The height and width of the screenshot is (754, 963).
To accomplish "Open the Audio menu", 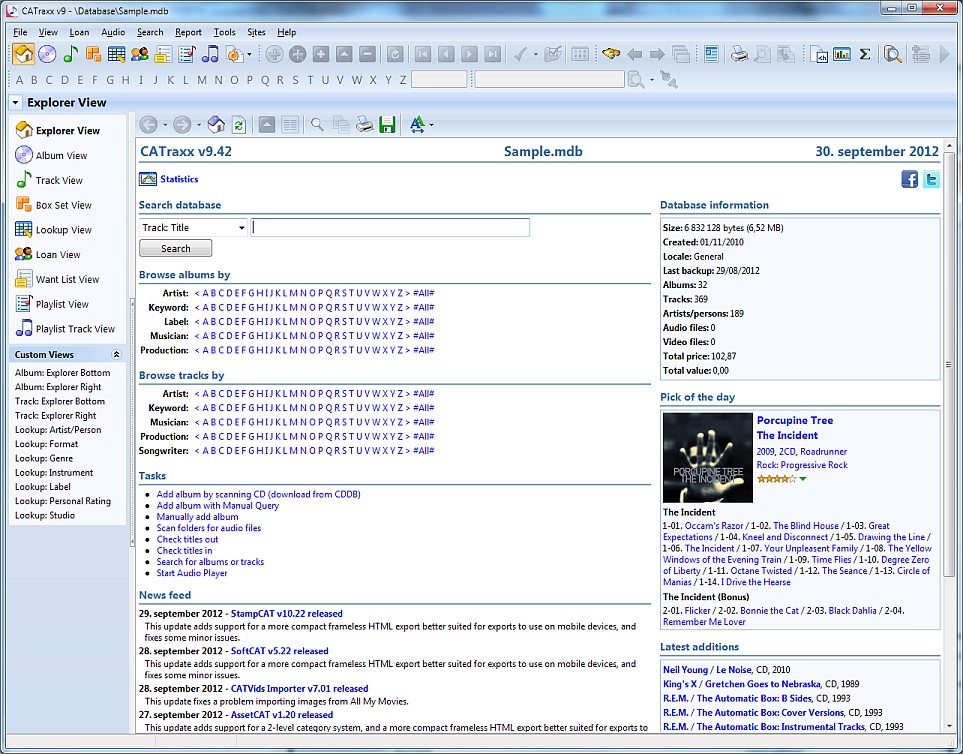I will pyautogui.click(x=113, y=32).
